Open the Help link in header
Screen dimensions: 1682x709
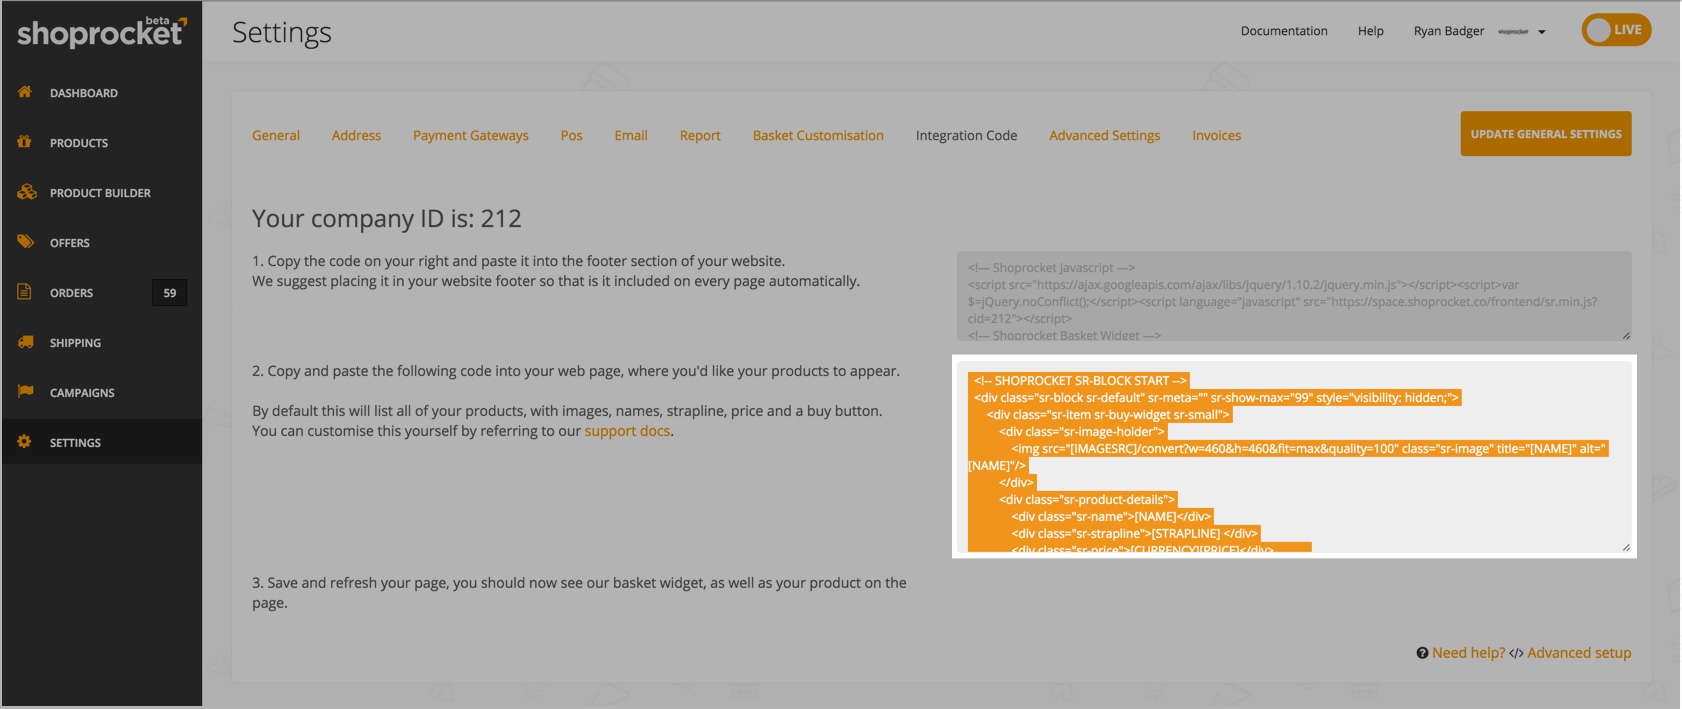point(1371,31)
